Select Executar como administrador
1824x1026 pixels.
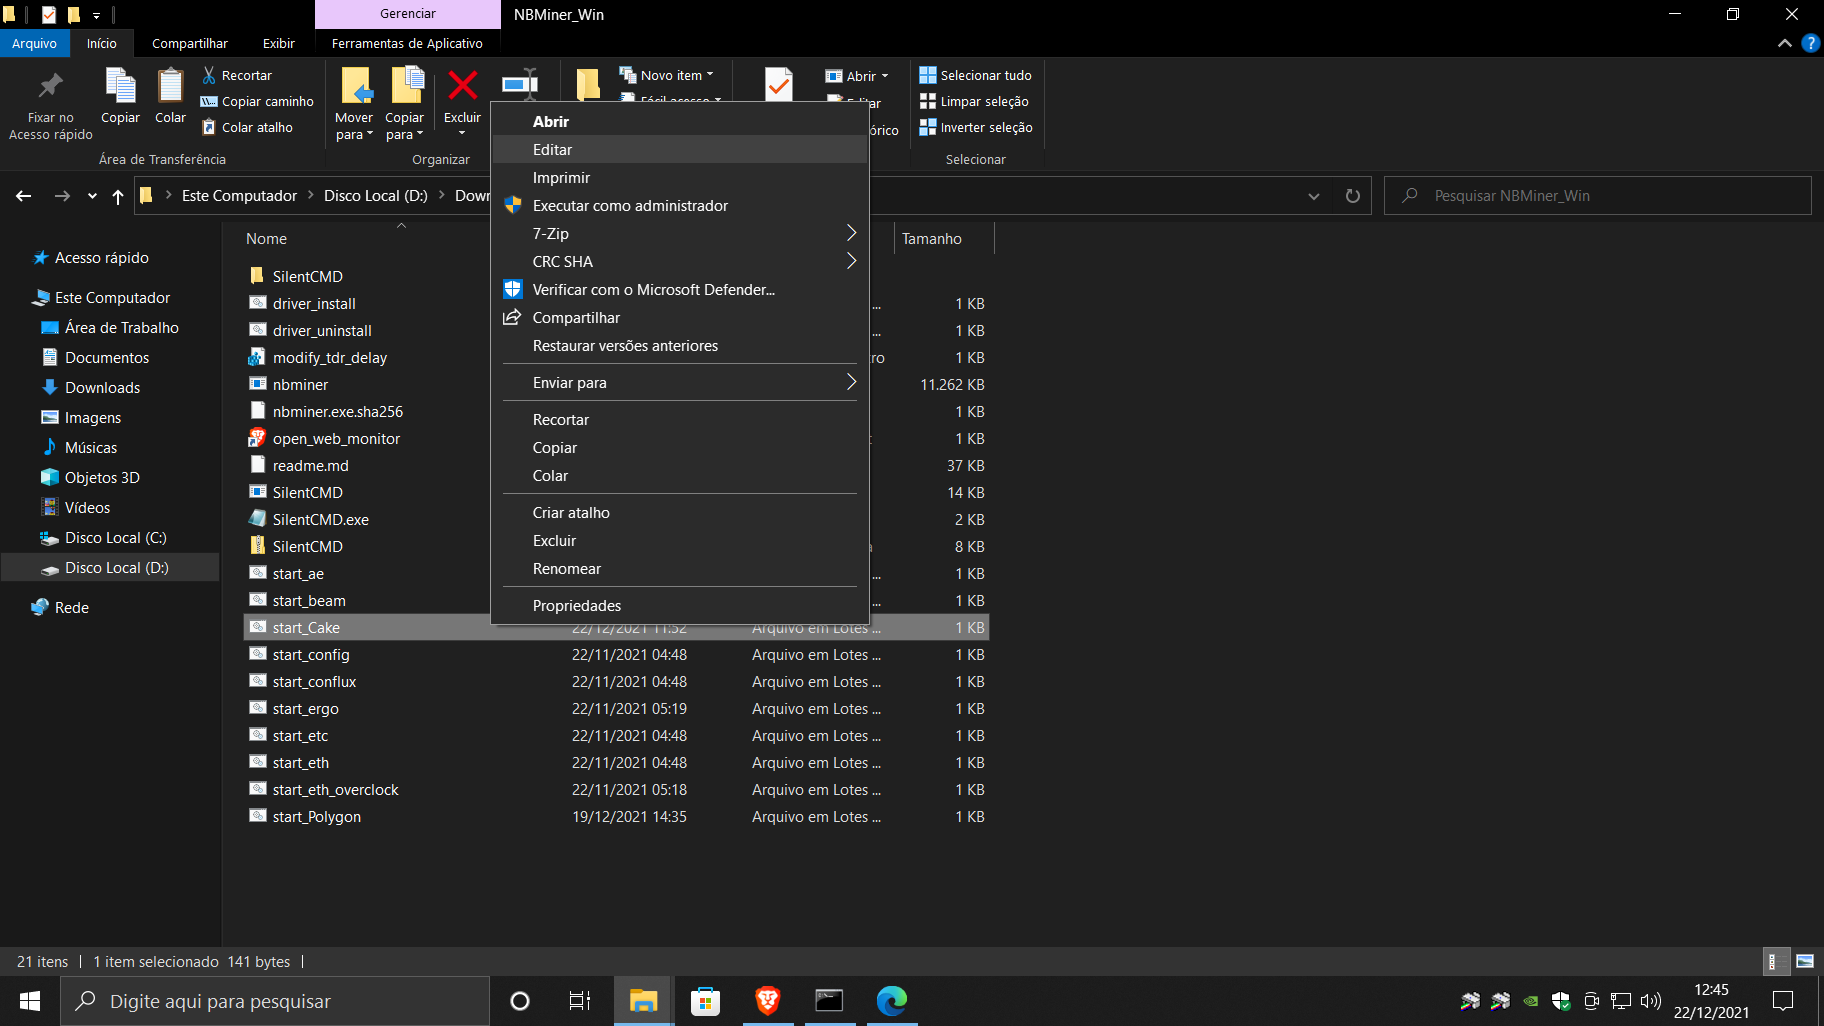coord(680,205)
